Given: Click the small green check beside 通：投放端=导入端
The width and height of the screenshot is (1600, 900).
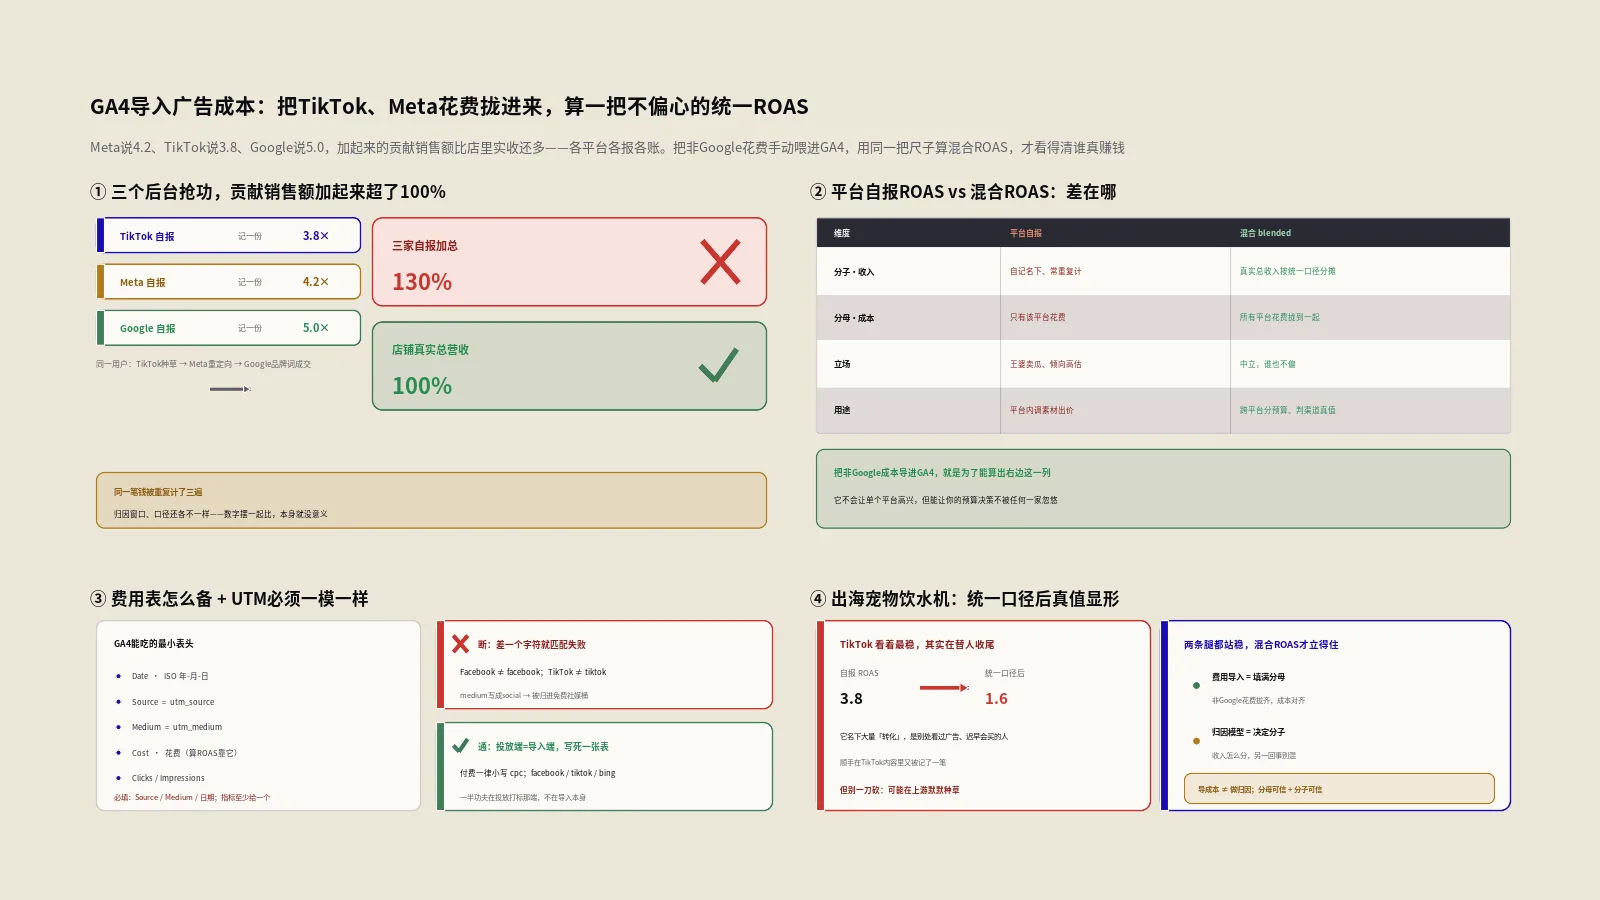Looking at the screenshot, I should pos(460,746).
